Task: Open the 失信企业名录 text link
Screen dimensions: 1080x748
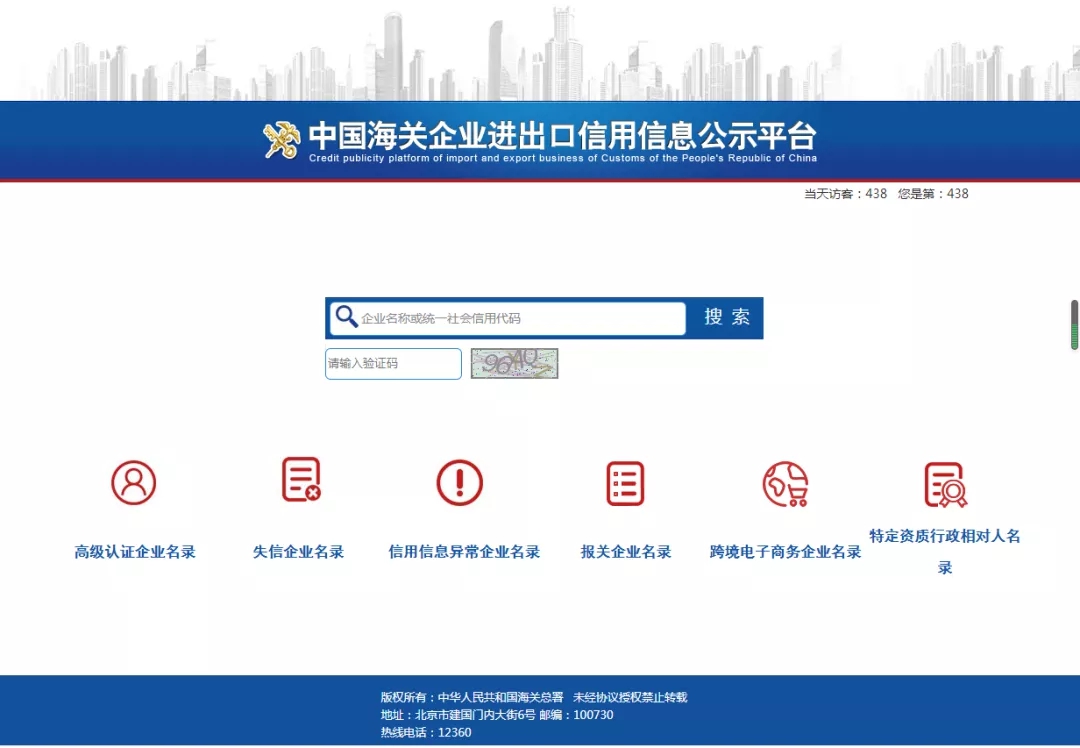Action: (x=297, y=551)
